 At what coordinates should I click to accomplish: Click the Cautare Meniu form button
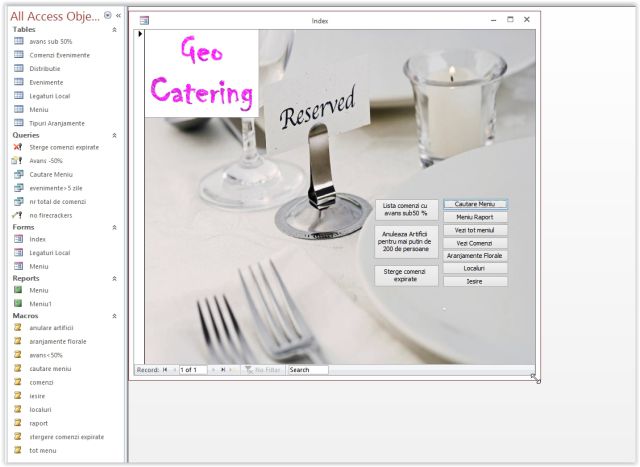(x=475, y=204)
